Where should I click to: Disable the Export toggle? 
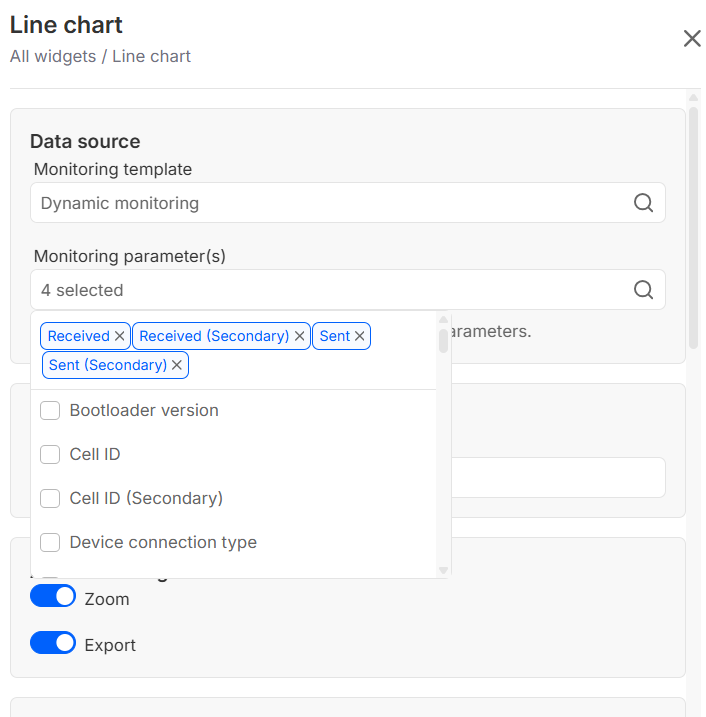tap(53, 643)
